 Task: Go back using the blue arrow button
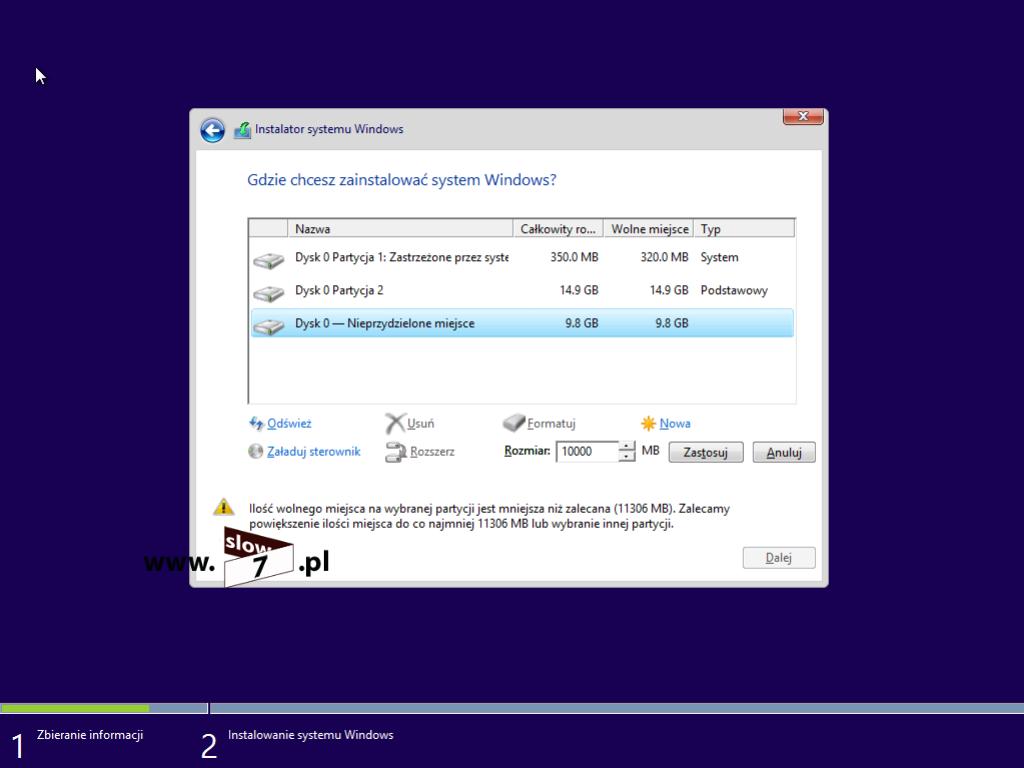click(212, 130)
